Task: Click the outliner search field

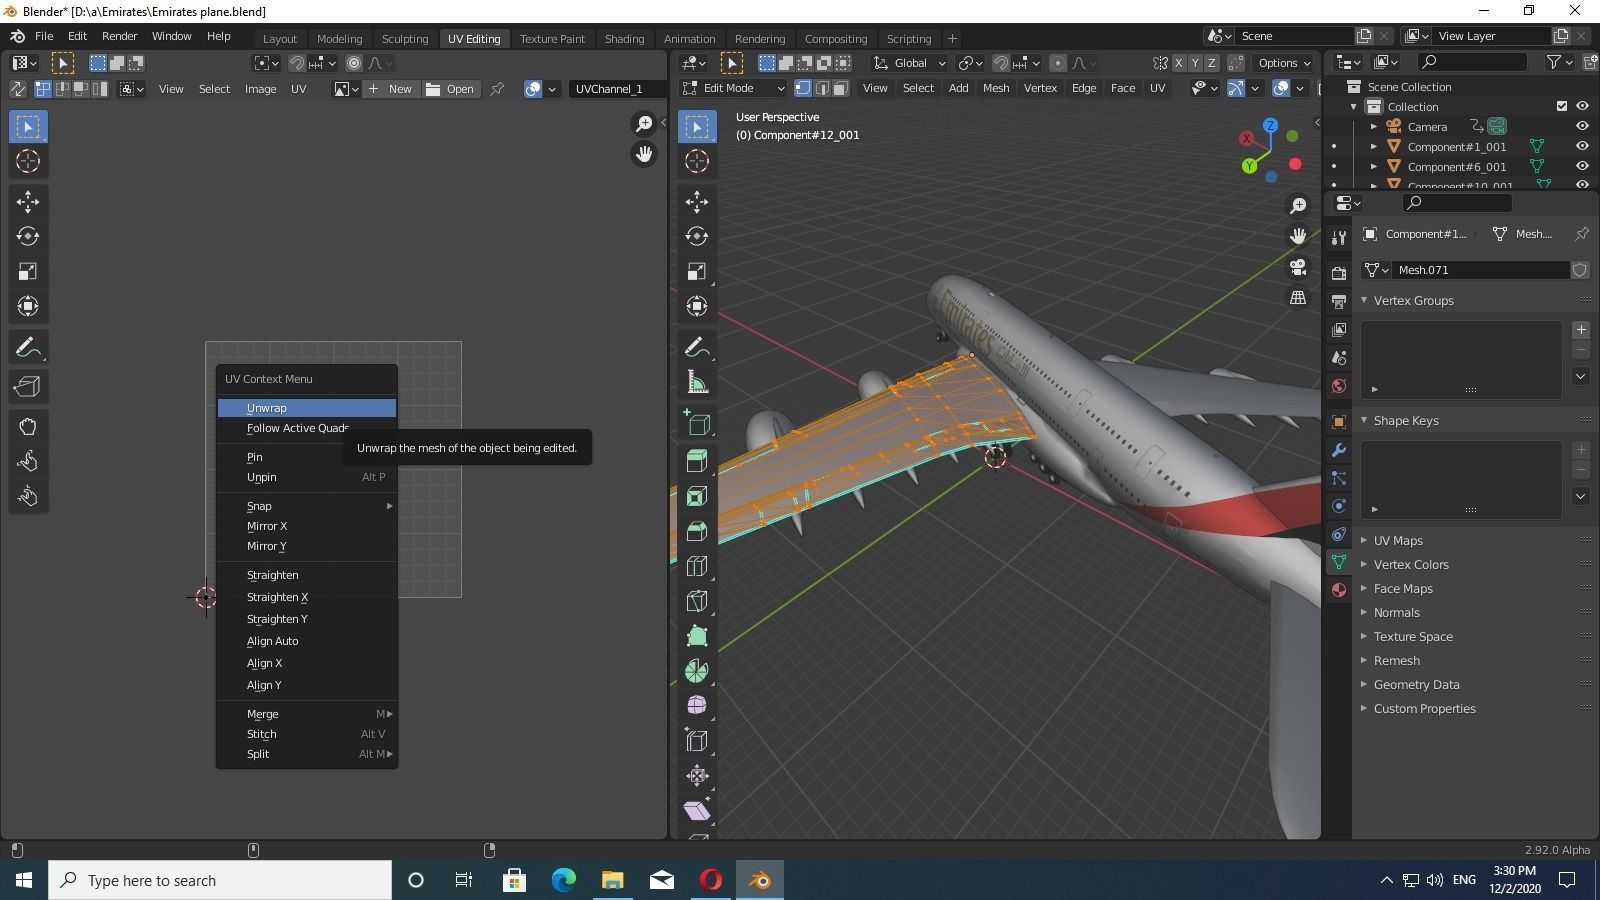Action: [x=1472, y=62]
